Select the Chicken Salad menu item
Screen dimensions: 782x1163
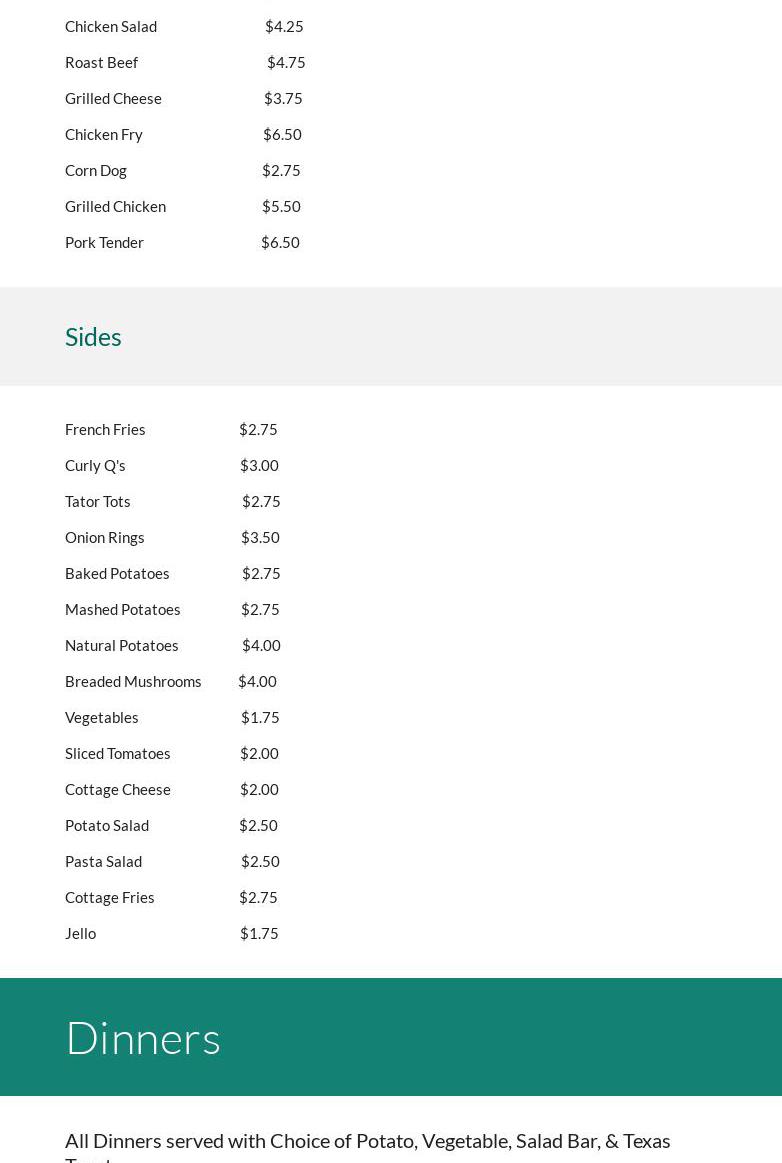(111, 27)
